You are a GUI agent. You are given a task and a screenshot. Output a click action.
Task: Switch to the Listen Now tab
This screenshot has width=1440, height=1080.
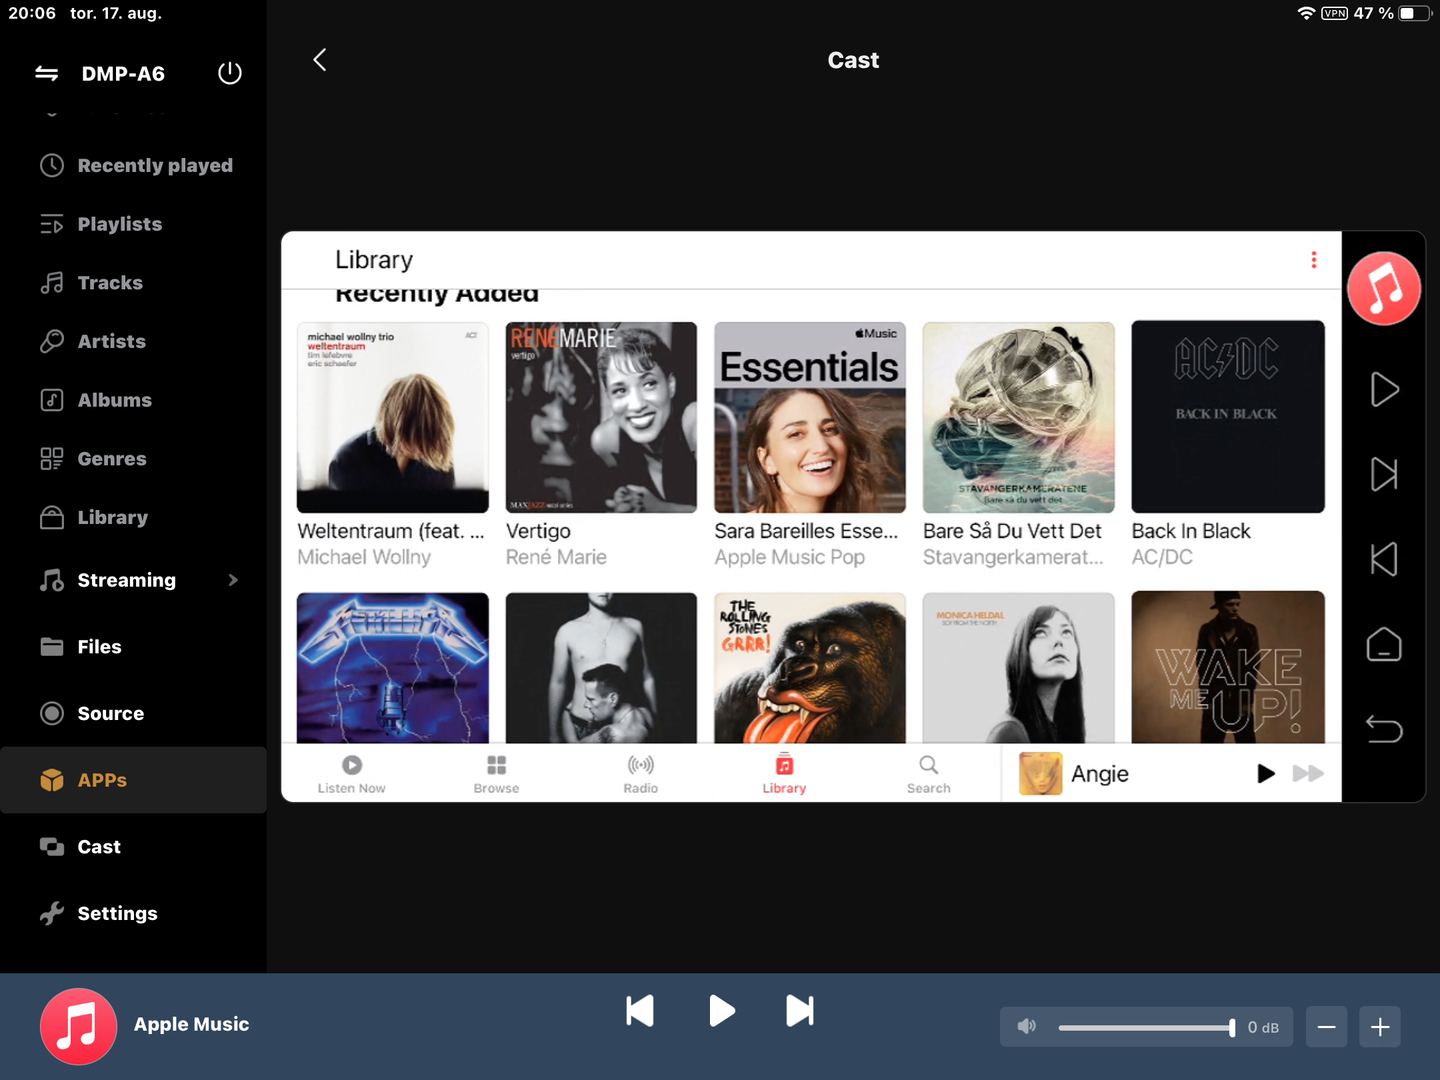352,774
